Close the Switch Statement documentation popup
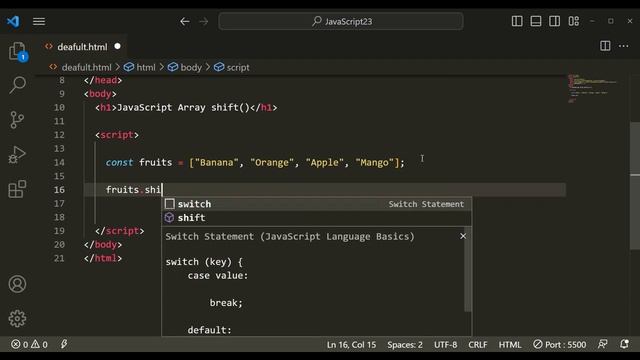 coord(463,236)
